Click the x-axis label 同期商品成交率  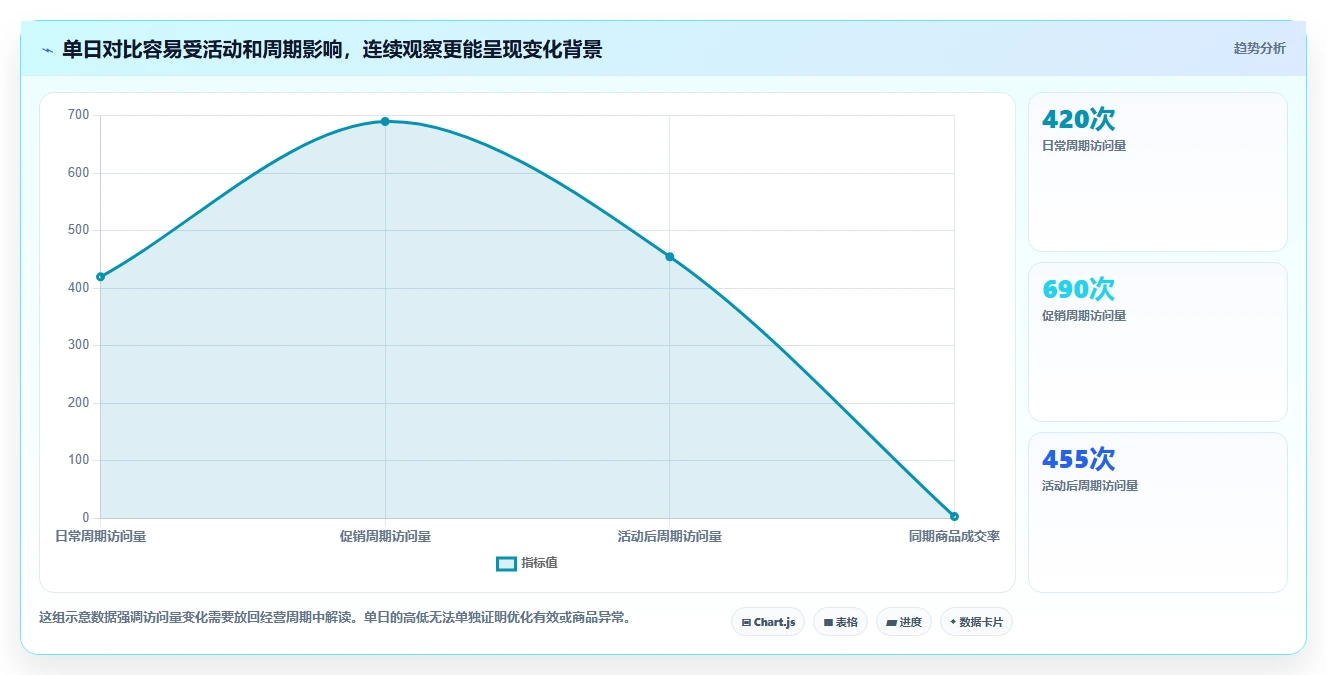[954, 536]
